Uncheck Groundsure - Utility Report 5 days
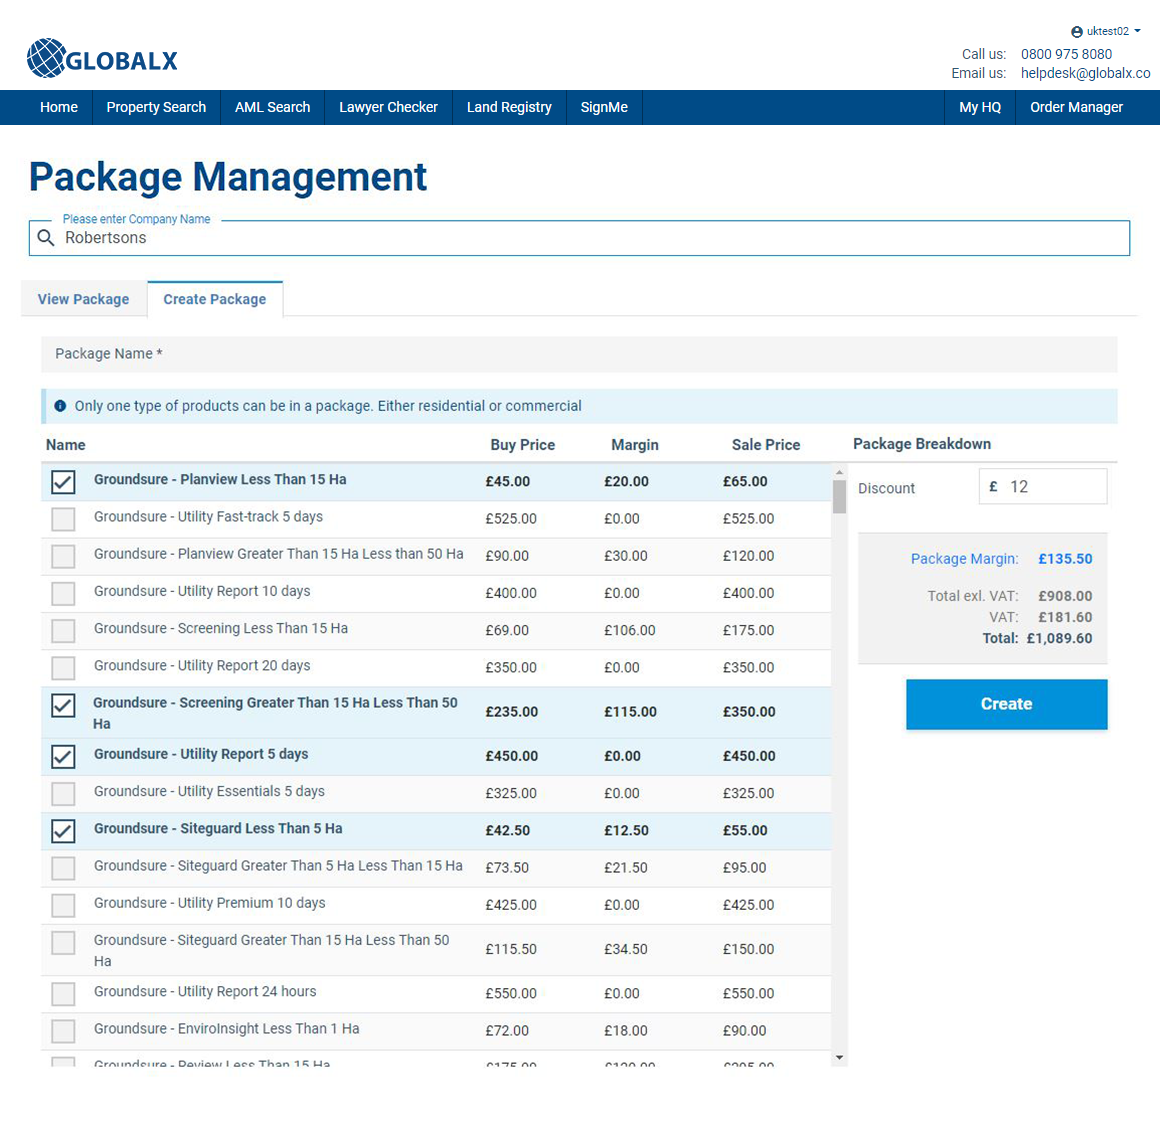This screenshot has width=1160, height=1124. click(62, 757)
